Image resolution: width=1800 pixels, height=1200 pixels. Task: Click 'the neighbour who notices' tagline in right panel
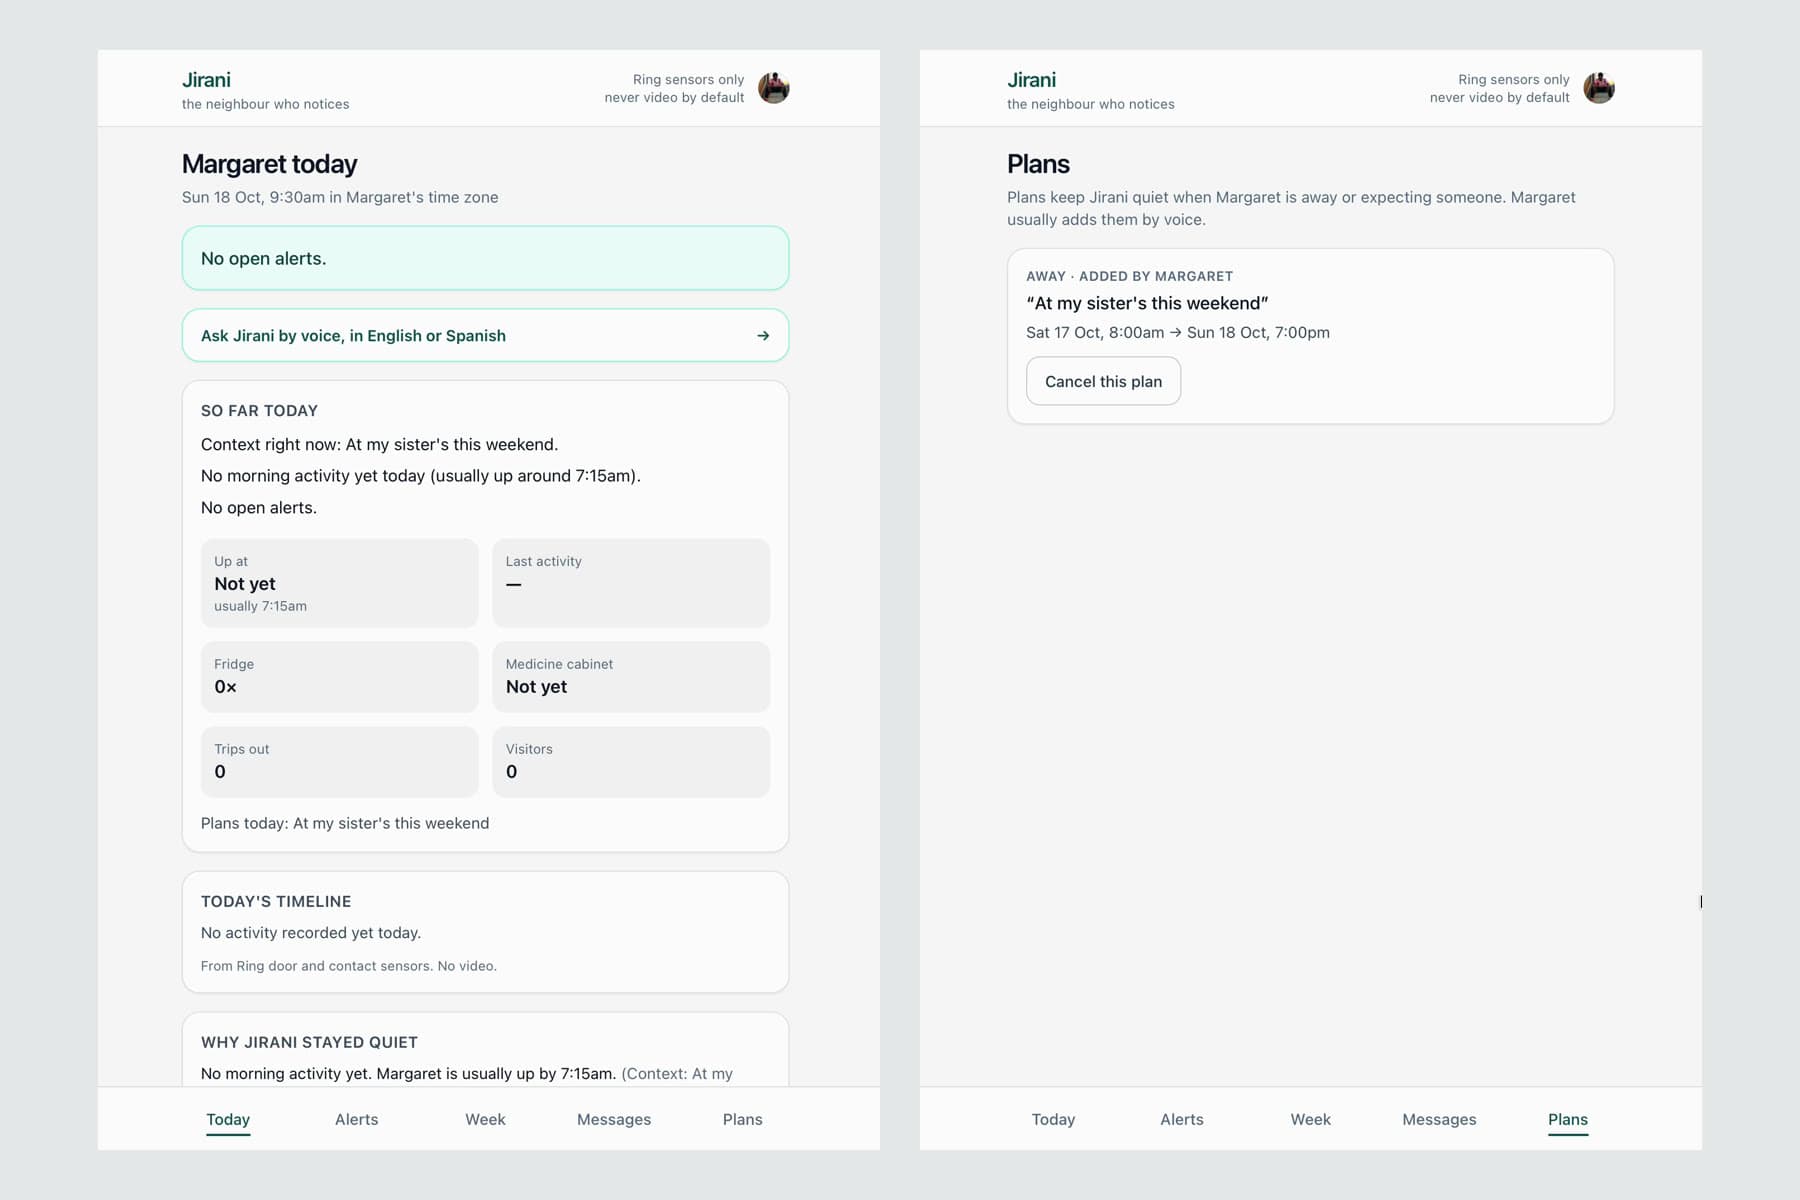(1090, 104)
